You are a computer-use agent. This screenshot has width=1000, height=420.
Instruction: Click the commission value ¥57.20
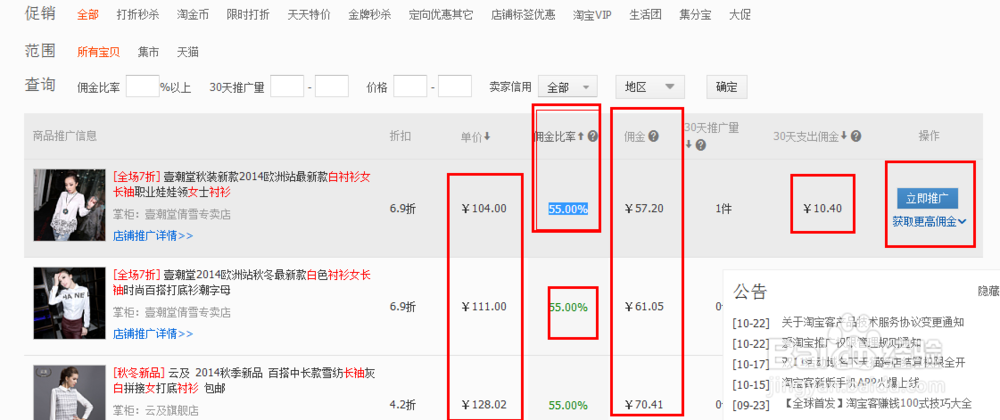coord(644,208)
